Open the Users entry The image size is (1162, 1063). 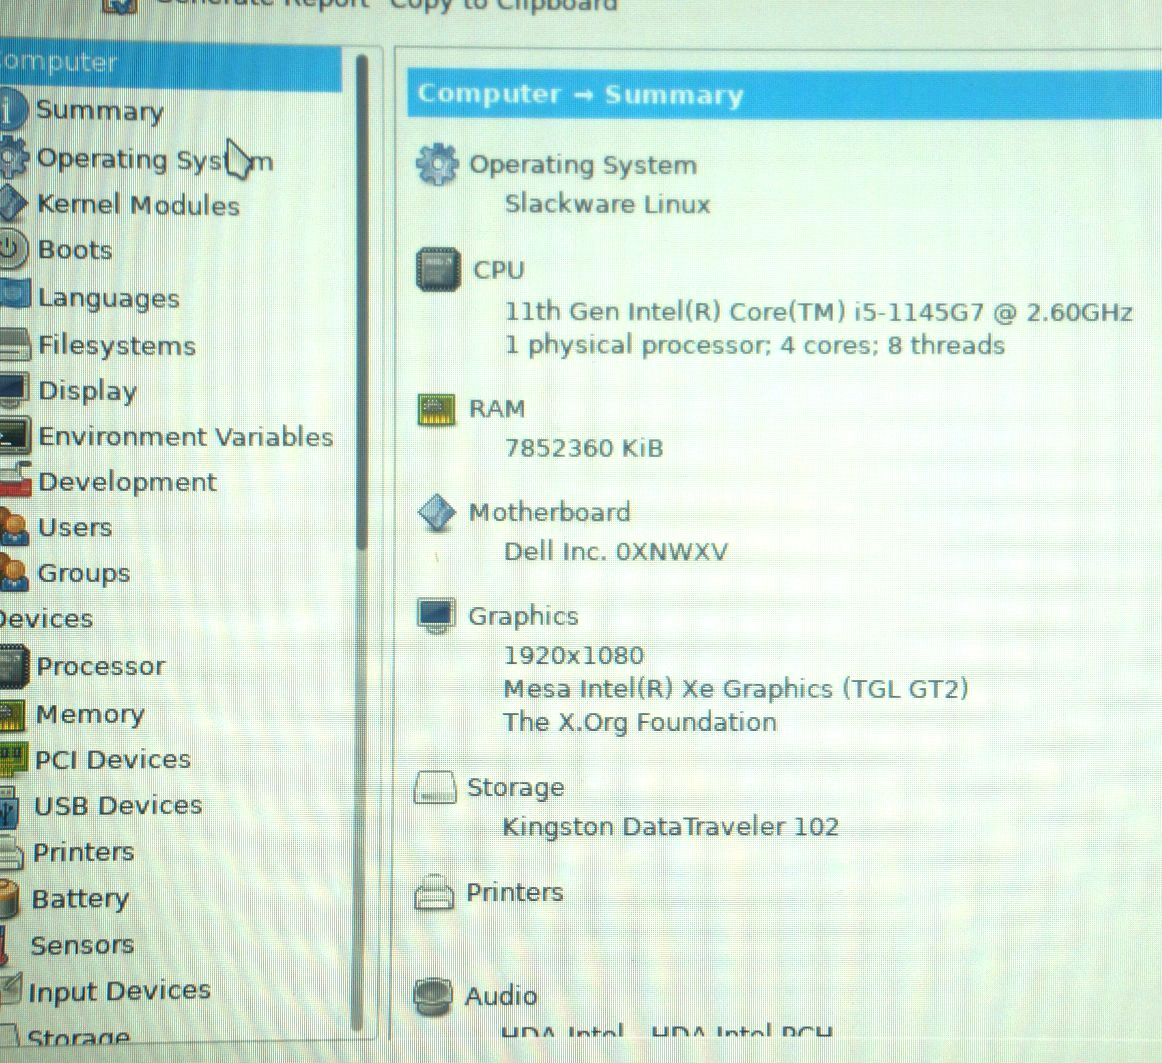75,528
